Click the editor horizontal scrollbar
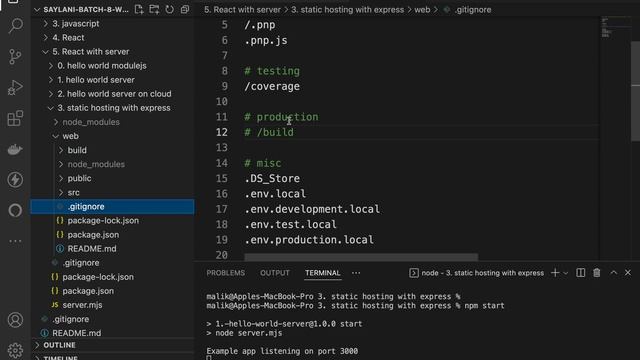The image size is (640, 360). click(361, 257)
